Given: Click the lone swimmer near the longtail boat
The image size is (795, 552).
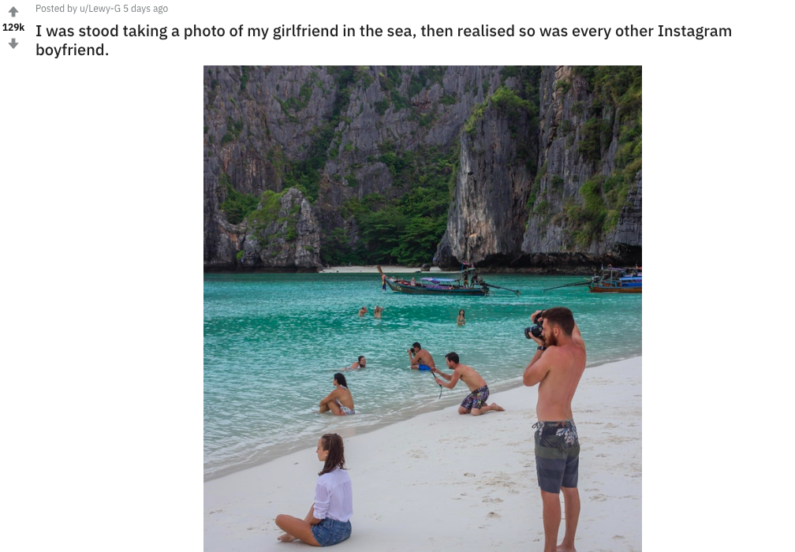Looking at the screenshot, I should (x=461, y=317).
